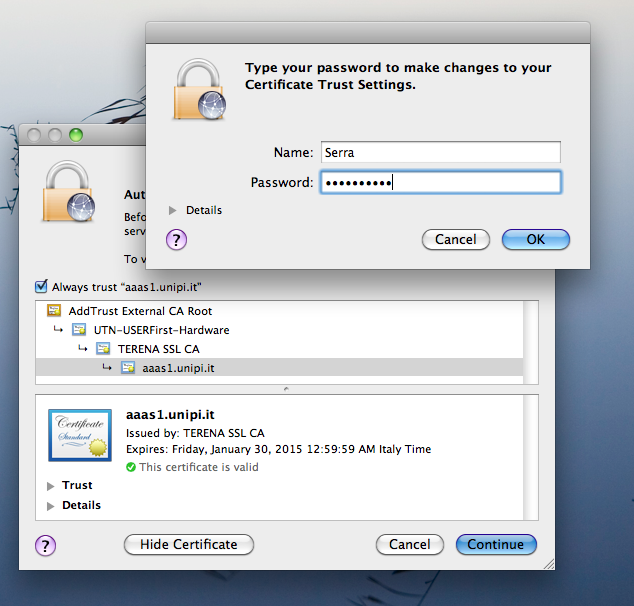Click the Certificate Standard thumbnail image
The width and height of the screenshot is (634, 606).
tap(80, 435)
